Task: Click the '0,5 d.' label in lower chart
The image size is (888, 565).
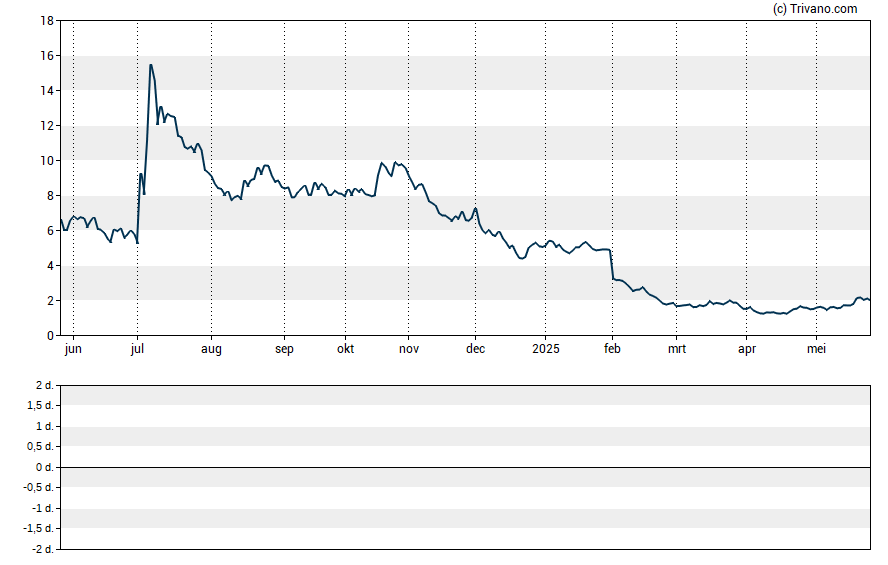Action: tap(40, 447)
